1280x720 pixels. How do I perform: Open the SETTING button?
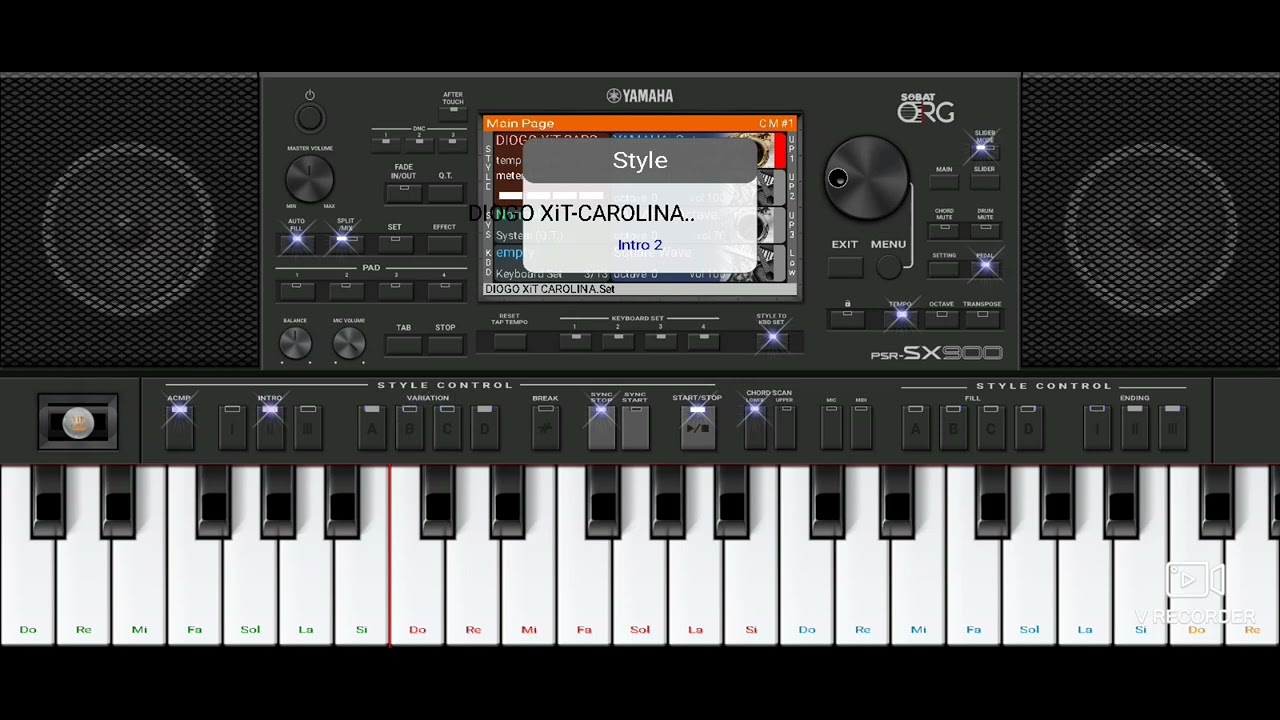(x=944, y=268)
